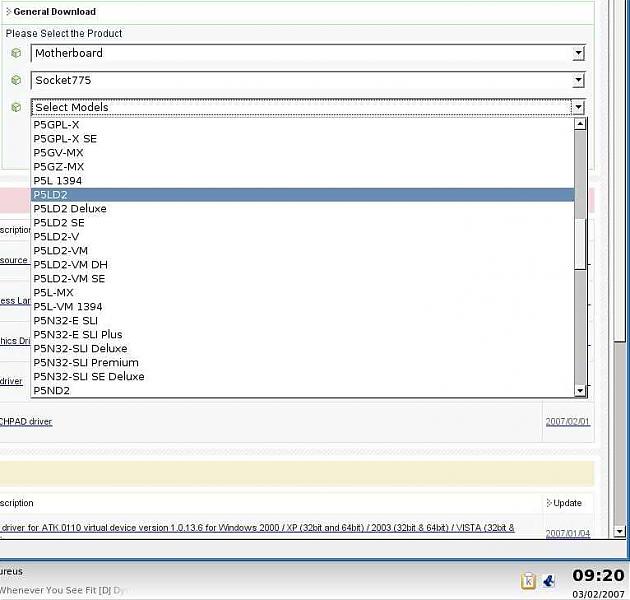Select the P5LD2-VM DH entry

(x=70, y=265)
